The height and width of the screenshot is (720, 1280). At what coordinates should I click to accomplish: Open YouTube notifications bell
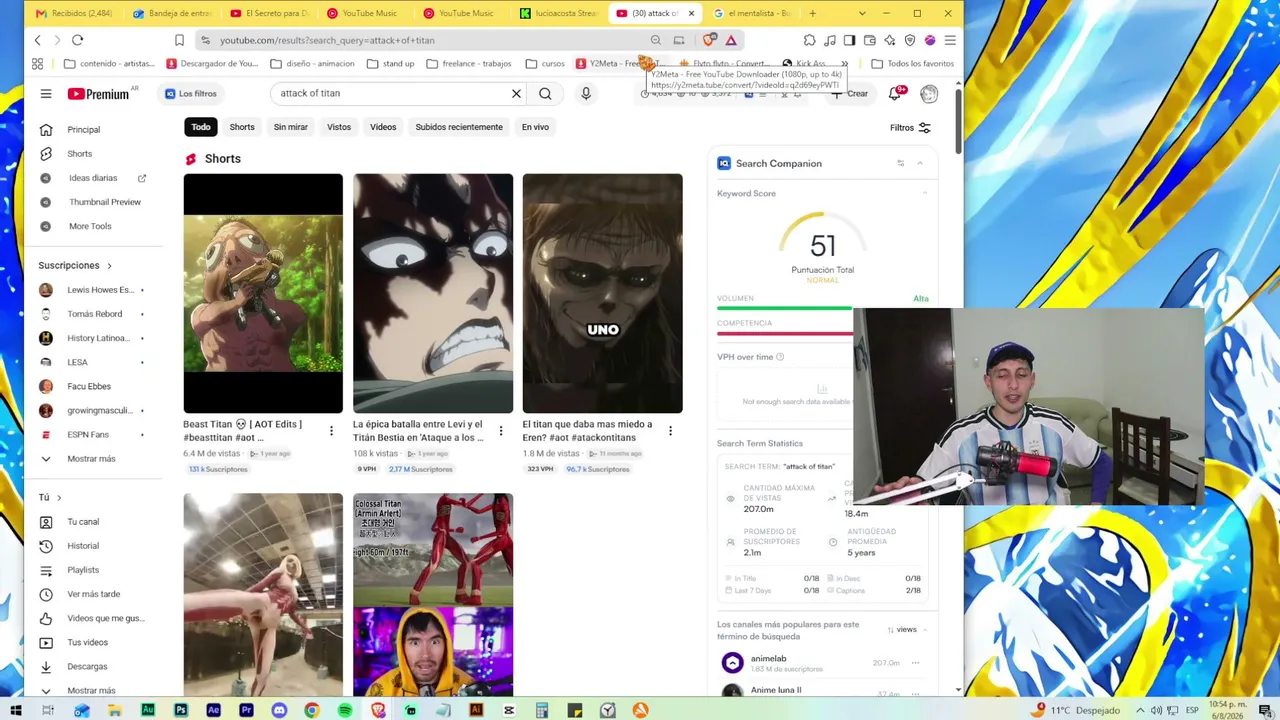tap(895, 93)
